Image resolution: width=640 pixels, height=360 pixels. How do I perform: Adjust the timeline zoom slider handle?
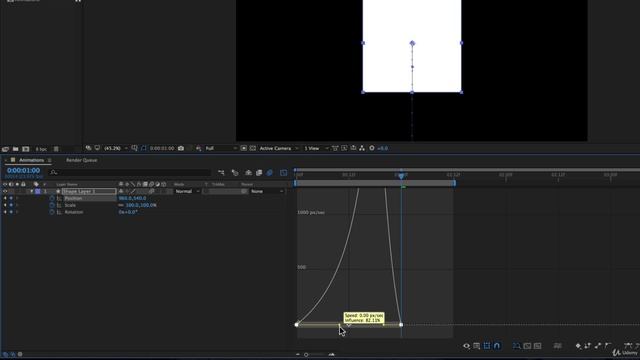(x=306, y=355)
